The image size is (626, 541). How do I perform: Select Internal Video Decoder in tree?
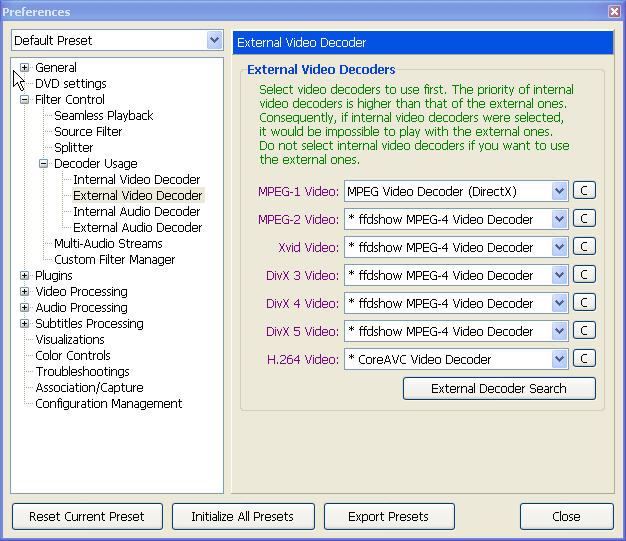coord(136,180)
